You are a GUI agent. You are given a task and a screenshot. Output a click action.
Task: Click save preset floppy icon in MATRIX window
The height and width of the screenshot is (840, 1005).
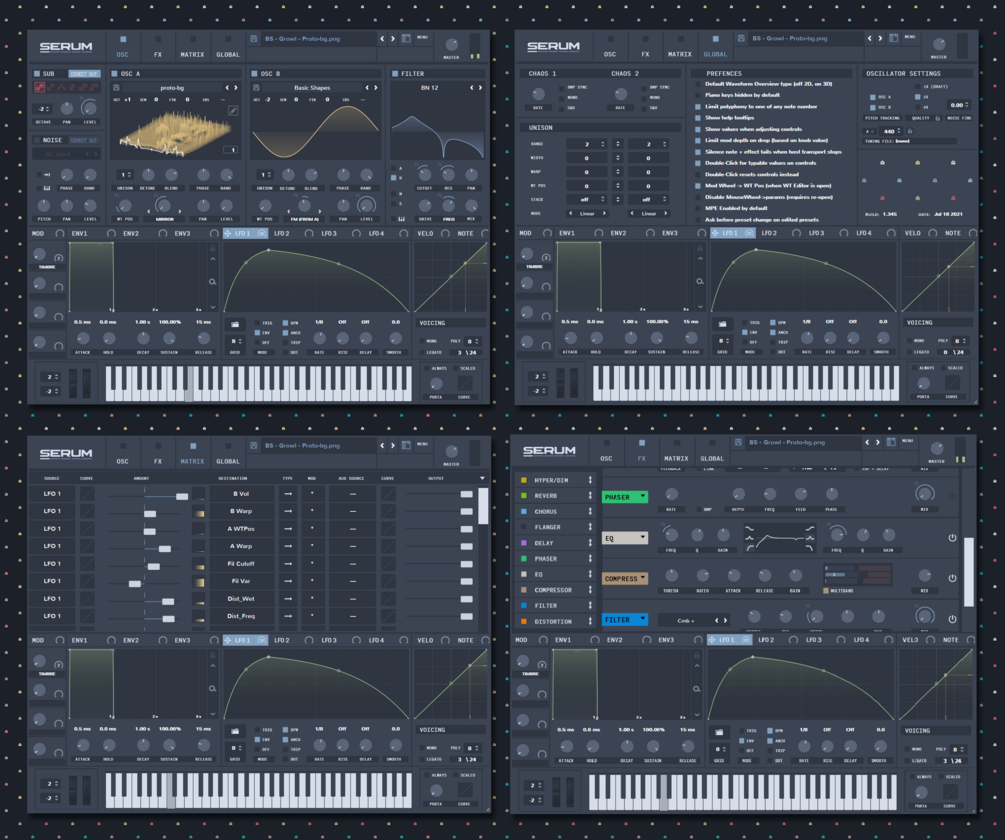(x=254, y=445)
